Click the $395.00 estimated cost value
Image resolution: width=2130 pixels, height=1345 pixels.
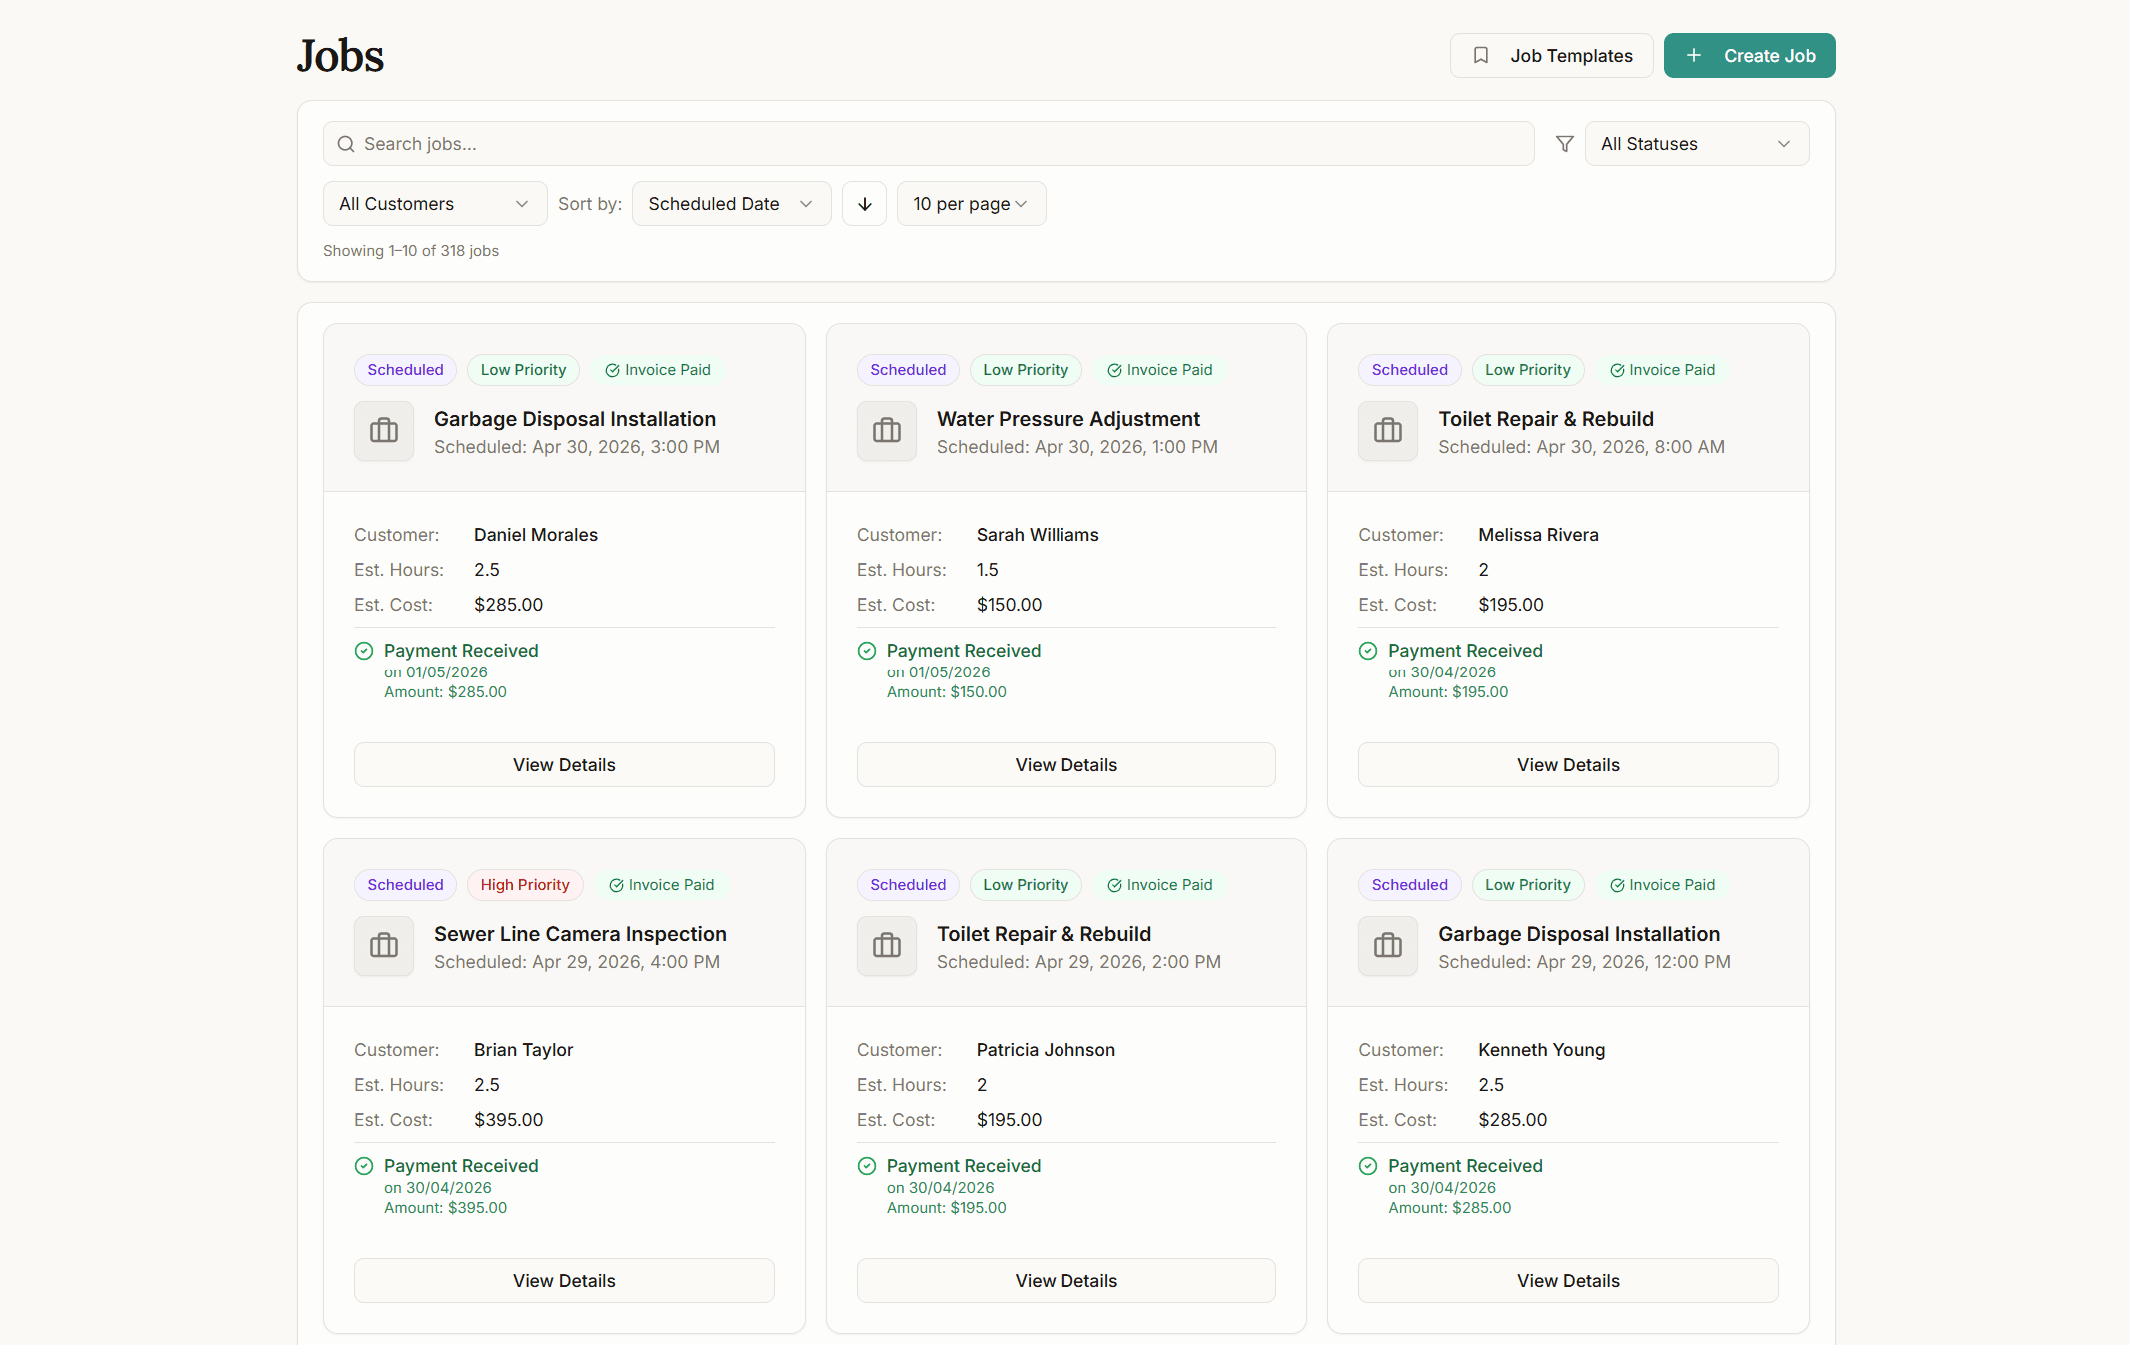(x=508, y=1120)
